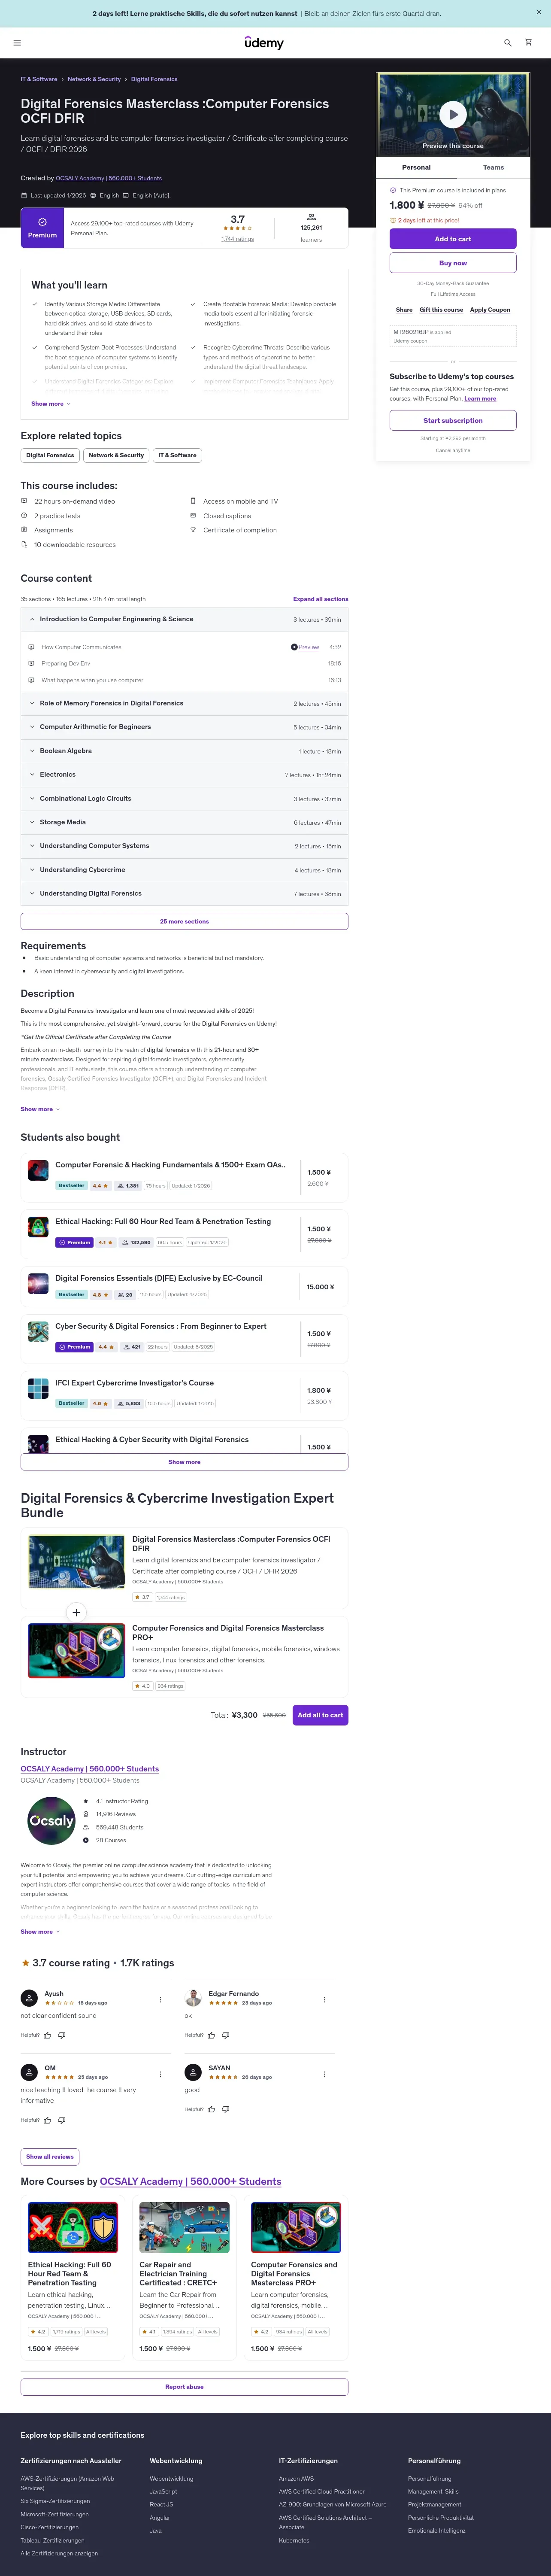
Task: Click Digital Forensics related topic chip
Action: tap(50, 455)
